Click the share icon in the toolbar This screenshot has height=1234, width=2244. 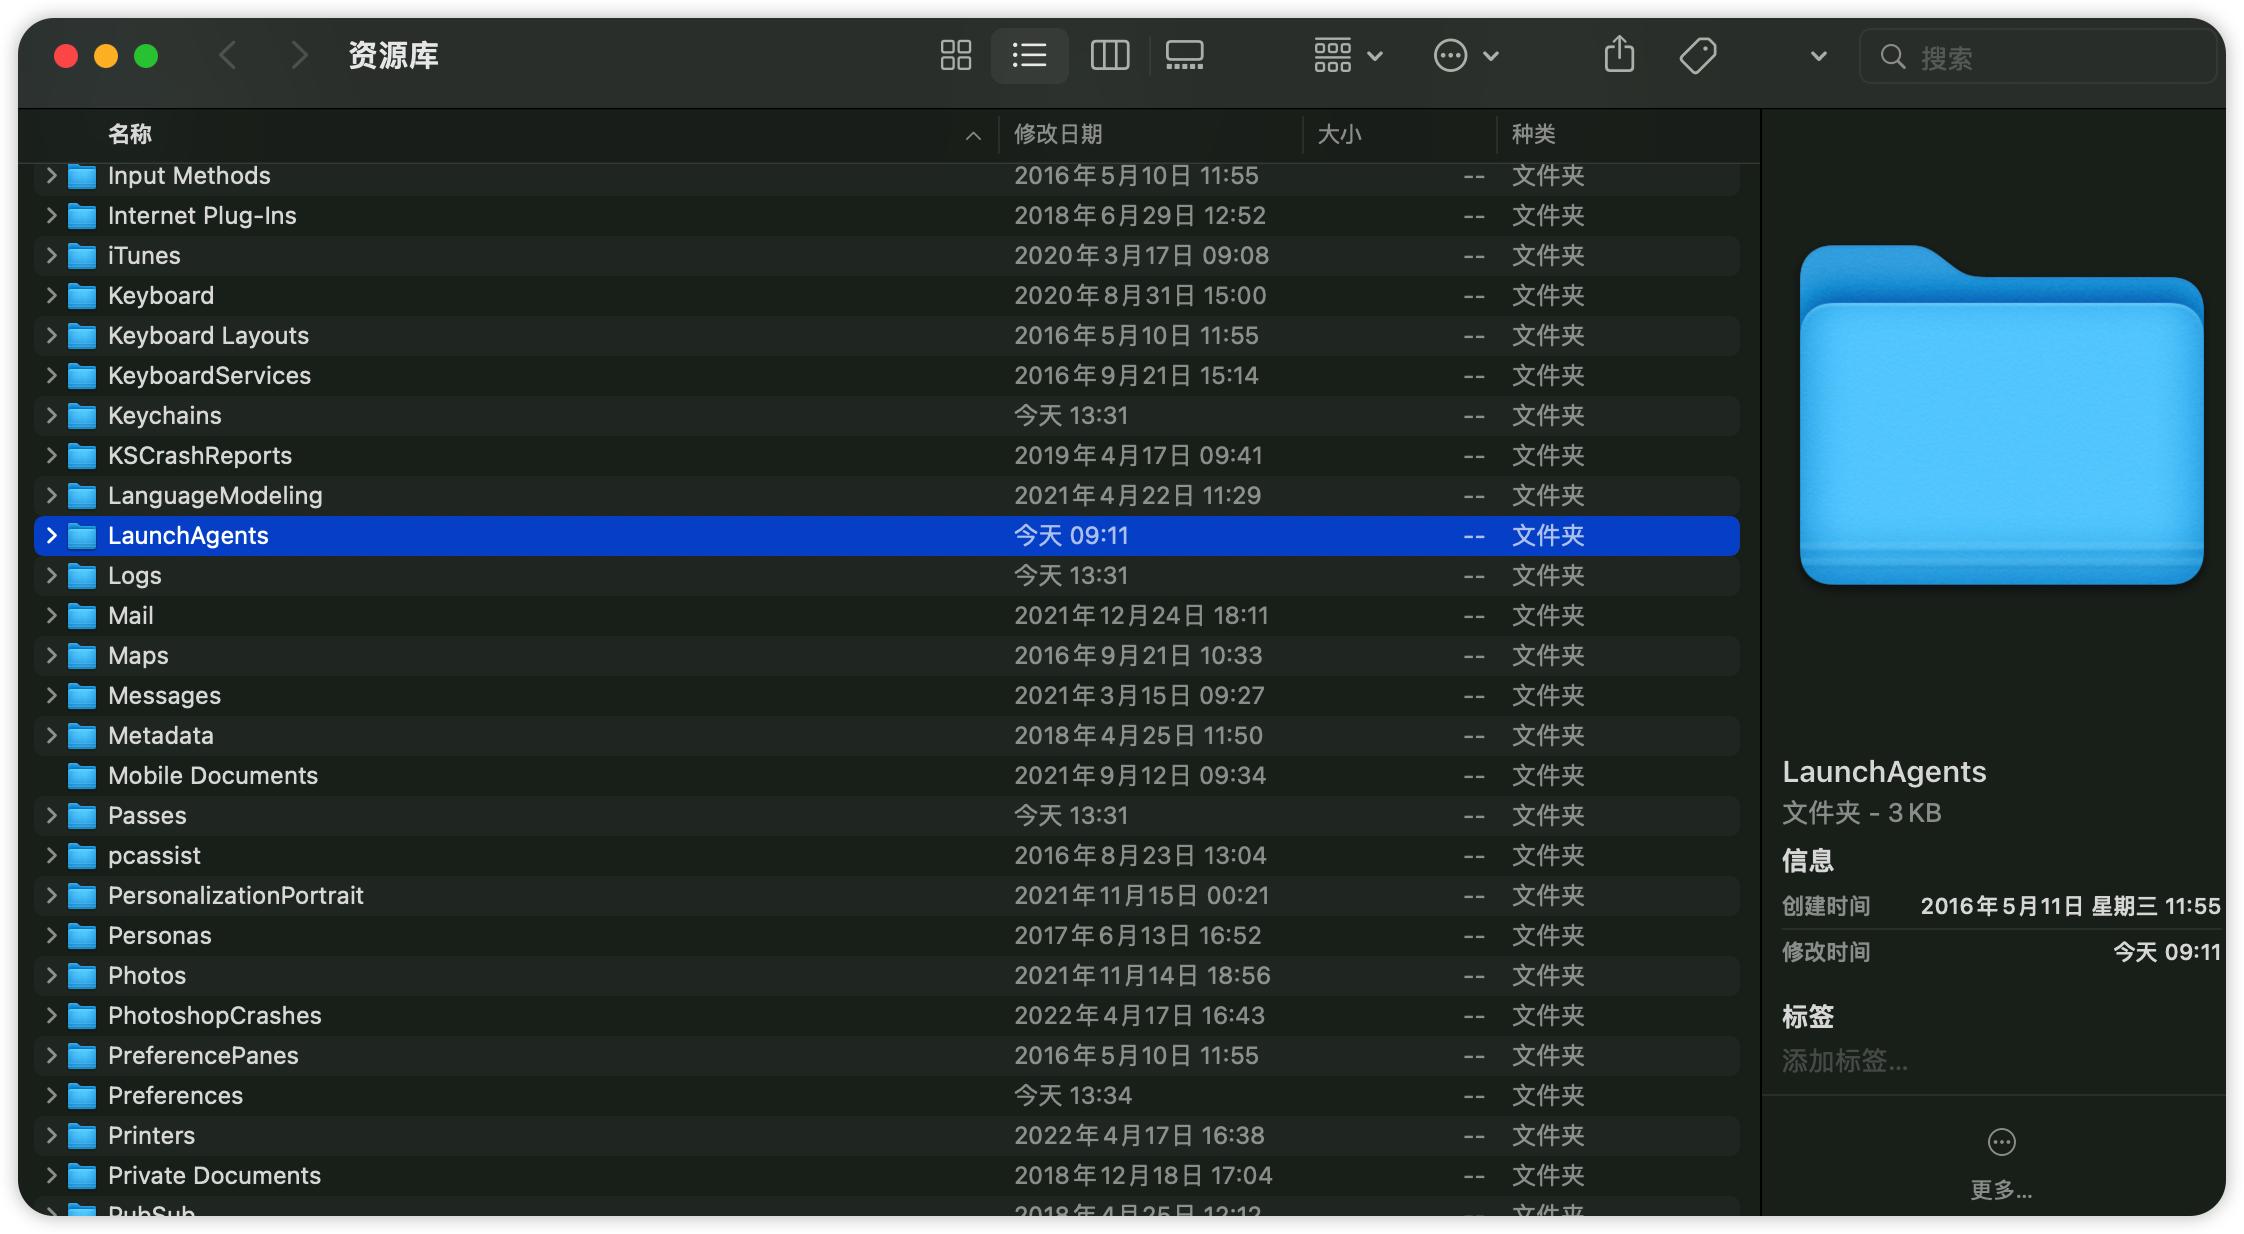point(1619,55)
